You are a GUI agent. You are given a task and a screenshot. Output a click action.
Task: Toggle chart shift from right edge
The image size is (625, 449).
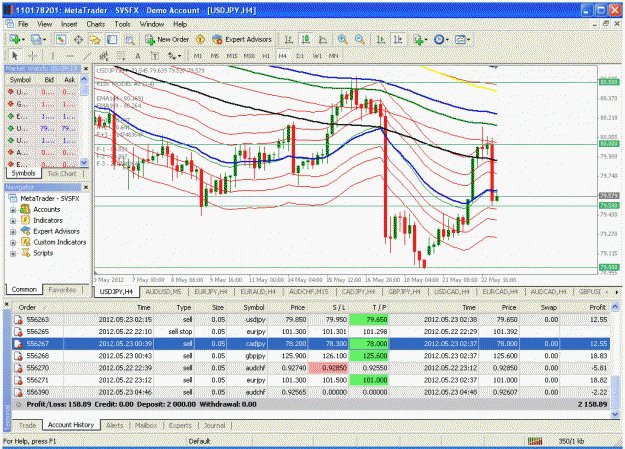398,39
